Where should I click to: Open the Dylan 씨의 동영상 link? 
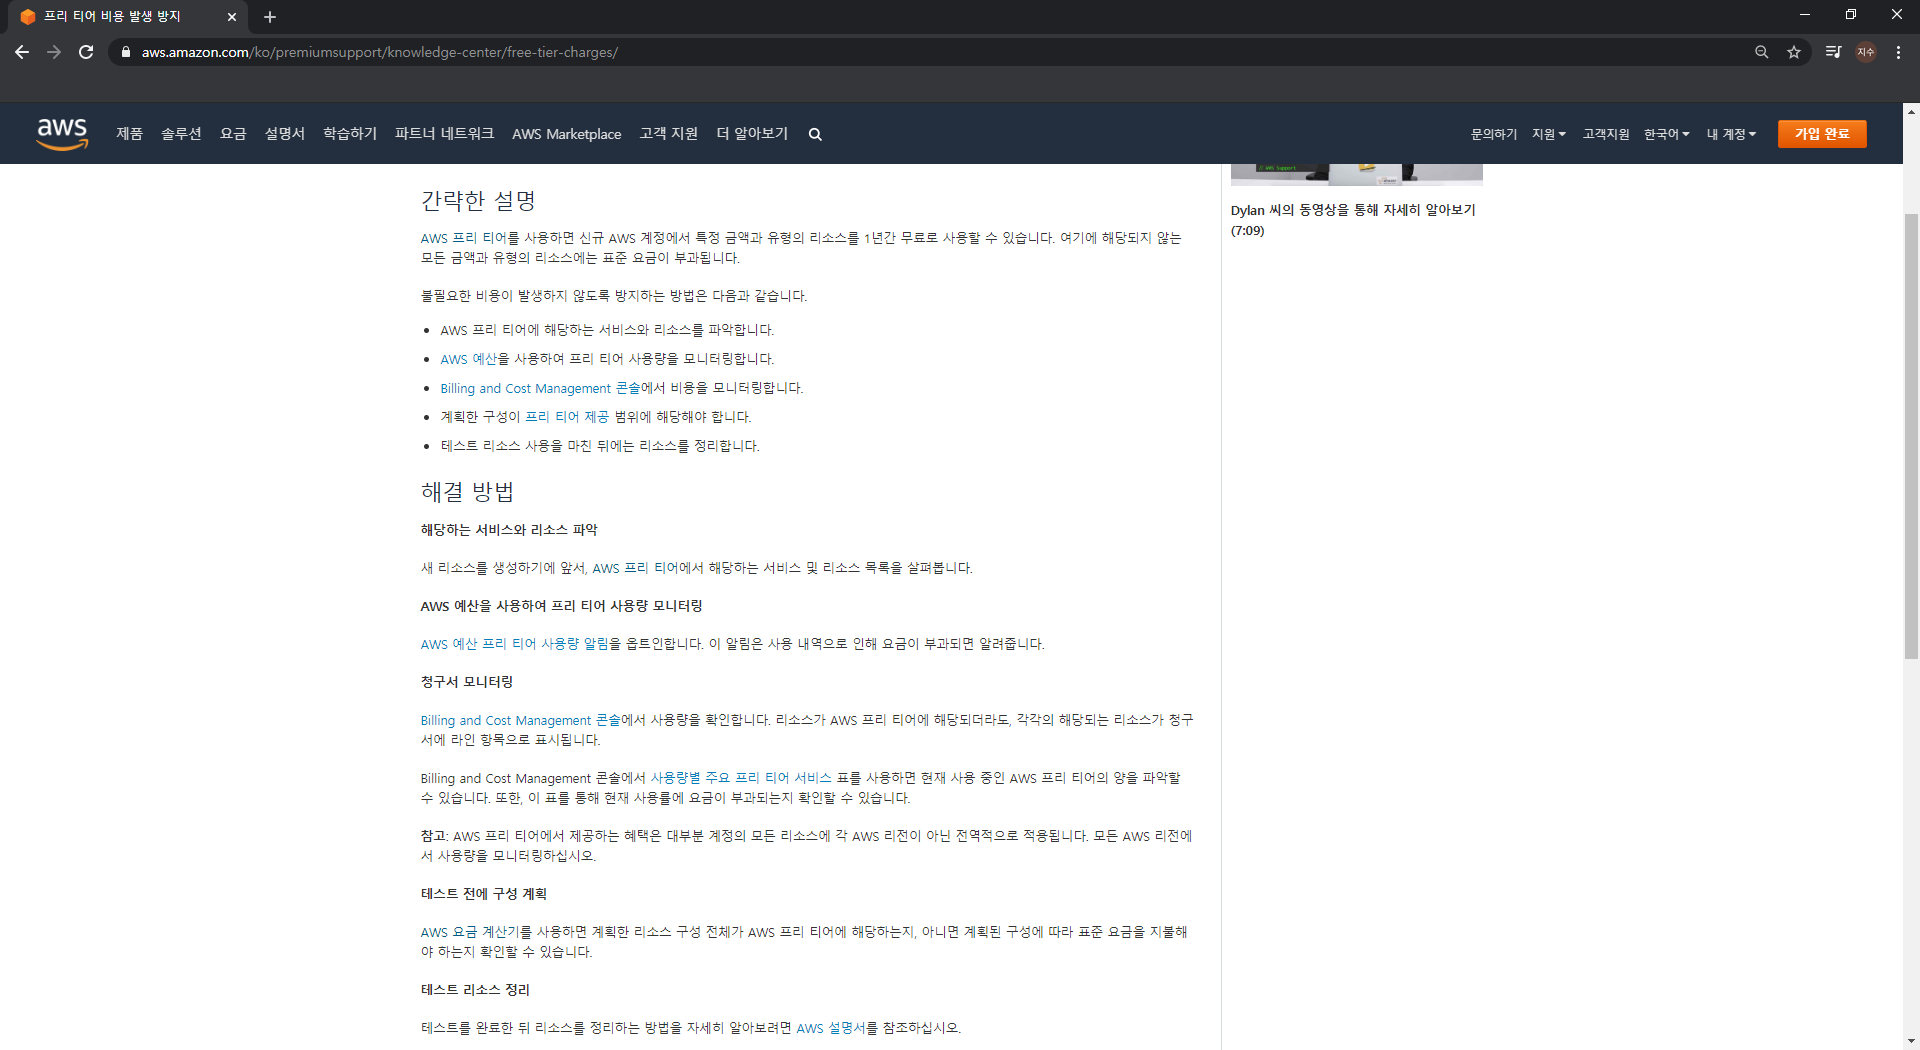[x=1353, y=220]
